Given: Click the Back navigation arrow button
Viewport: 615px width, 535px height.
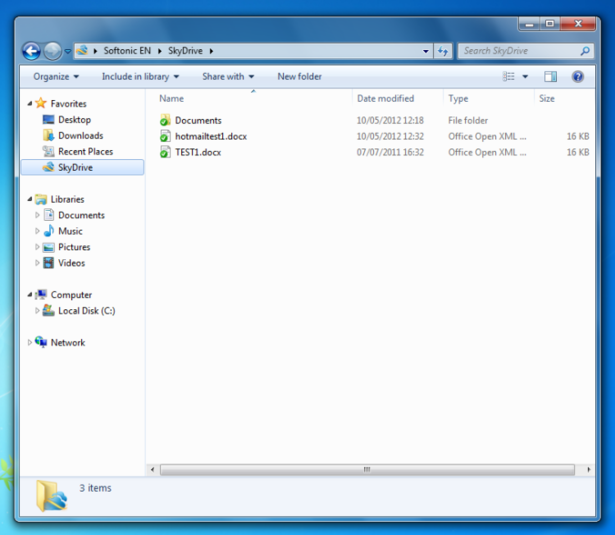Looking at the screenshot, I should 30,51.
